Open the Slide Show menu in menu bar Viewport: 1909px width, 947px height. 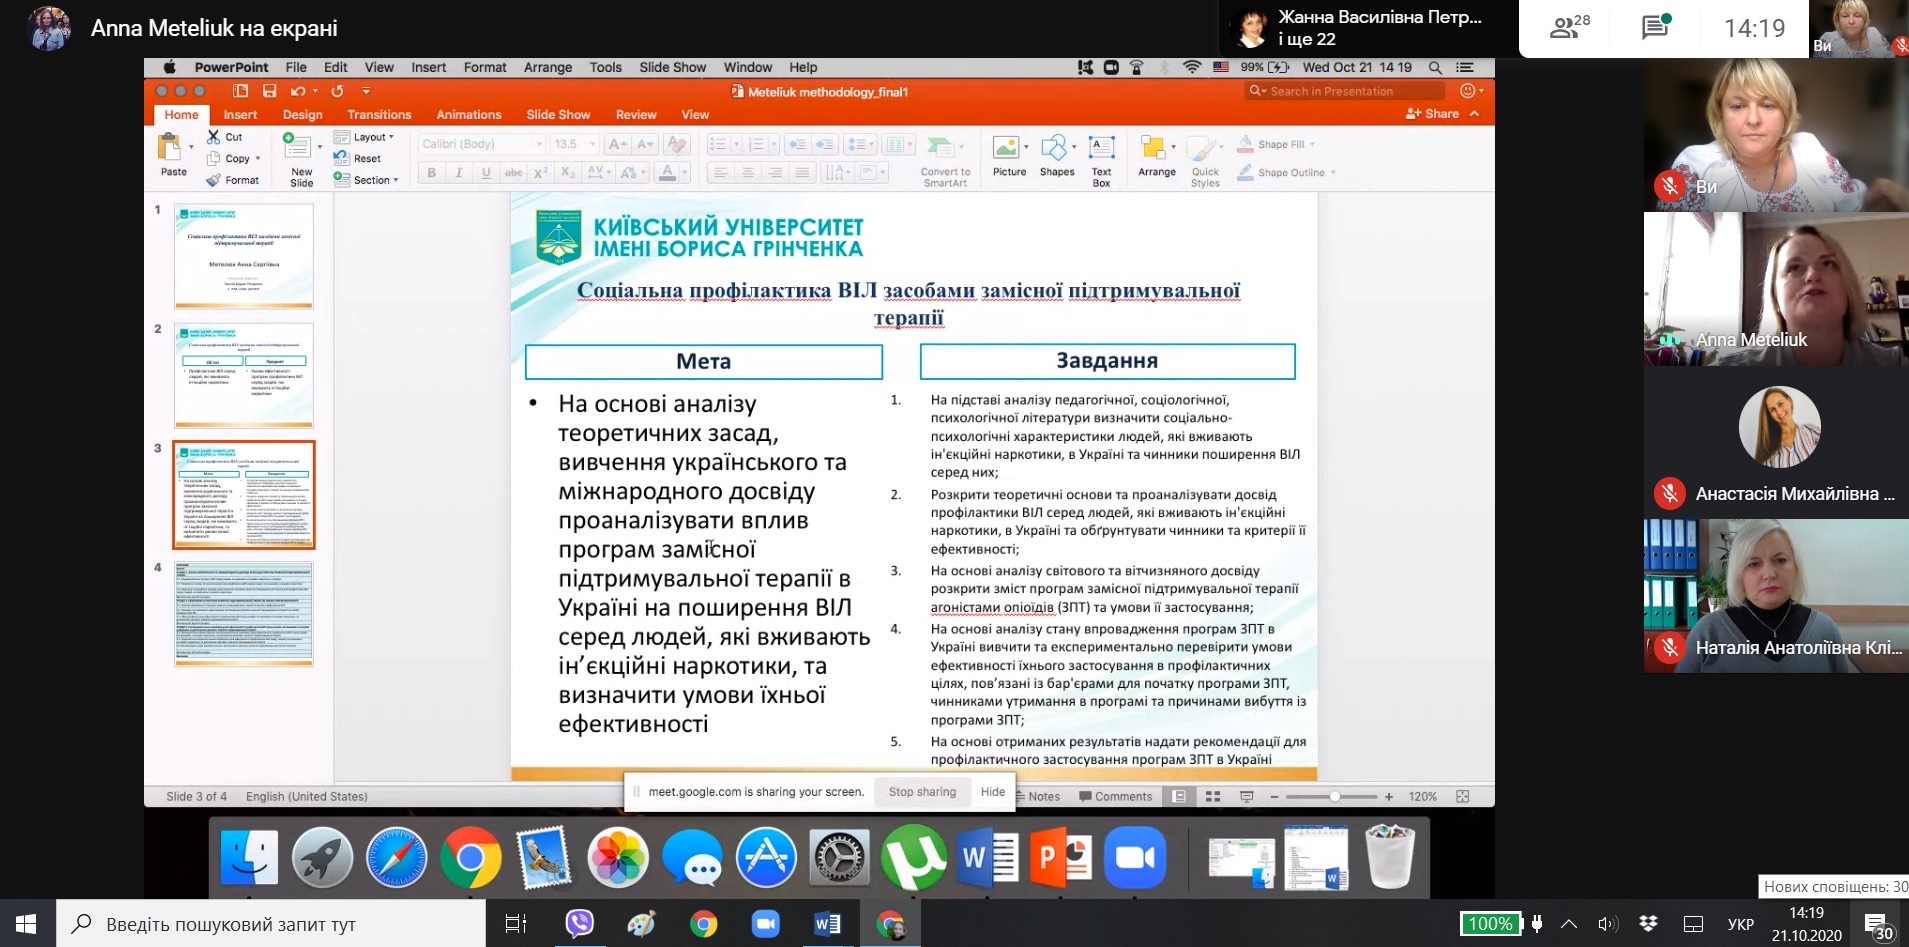[x=672, y=67]
